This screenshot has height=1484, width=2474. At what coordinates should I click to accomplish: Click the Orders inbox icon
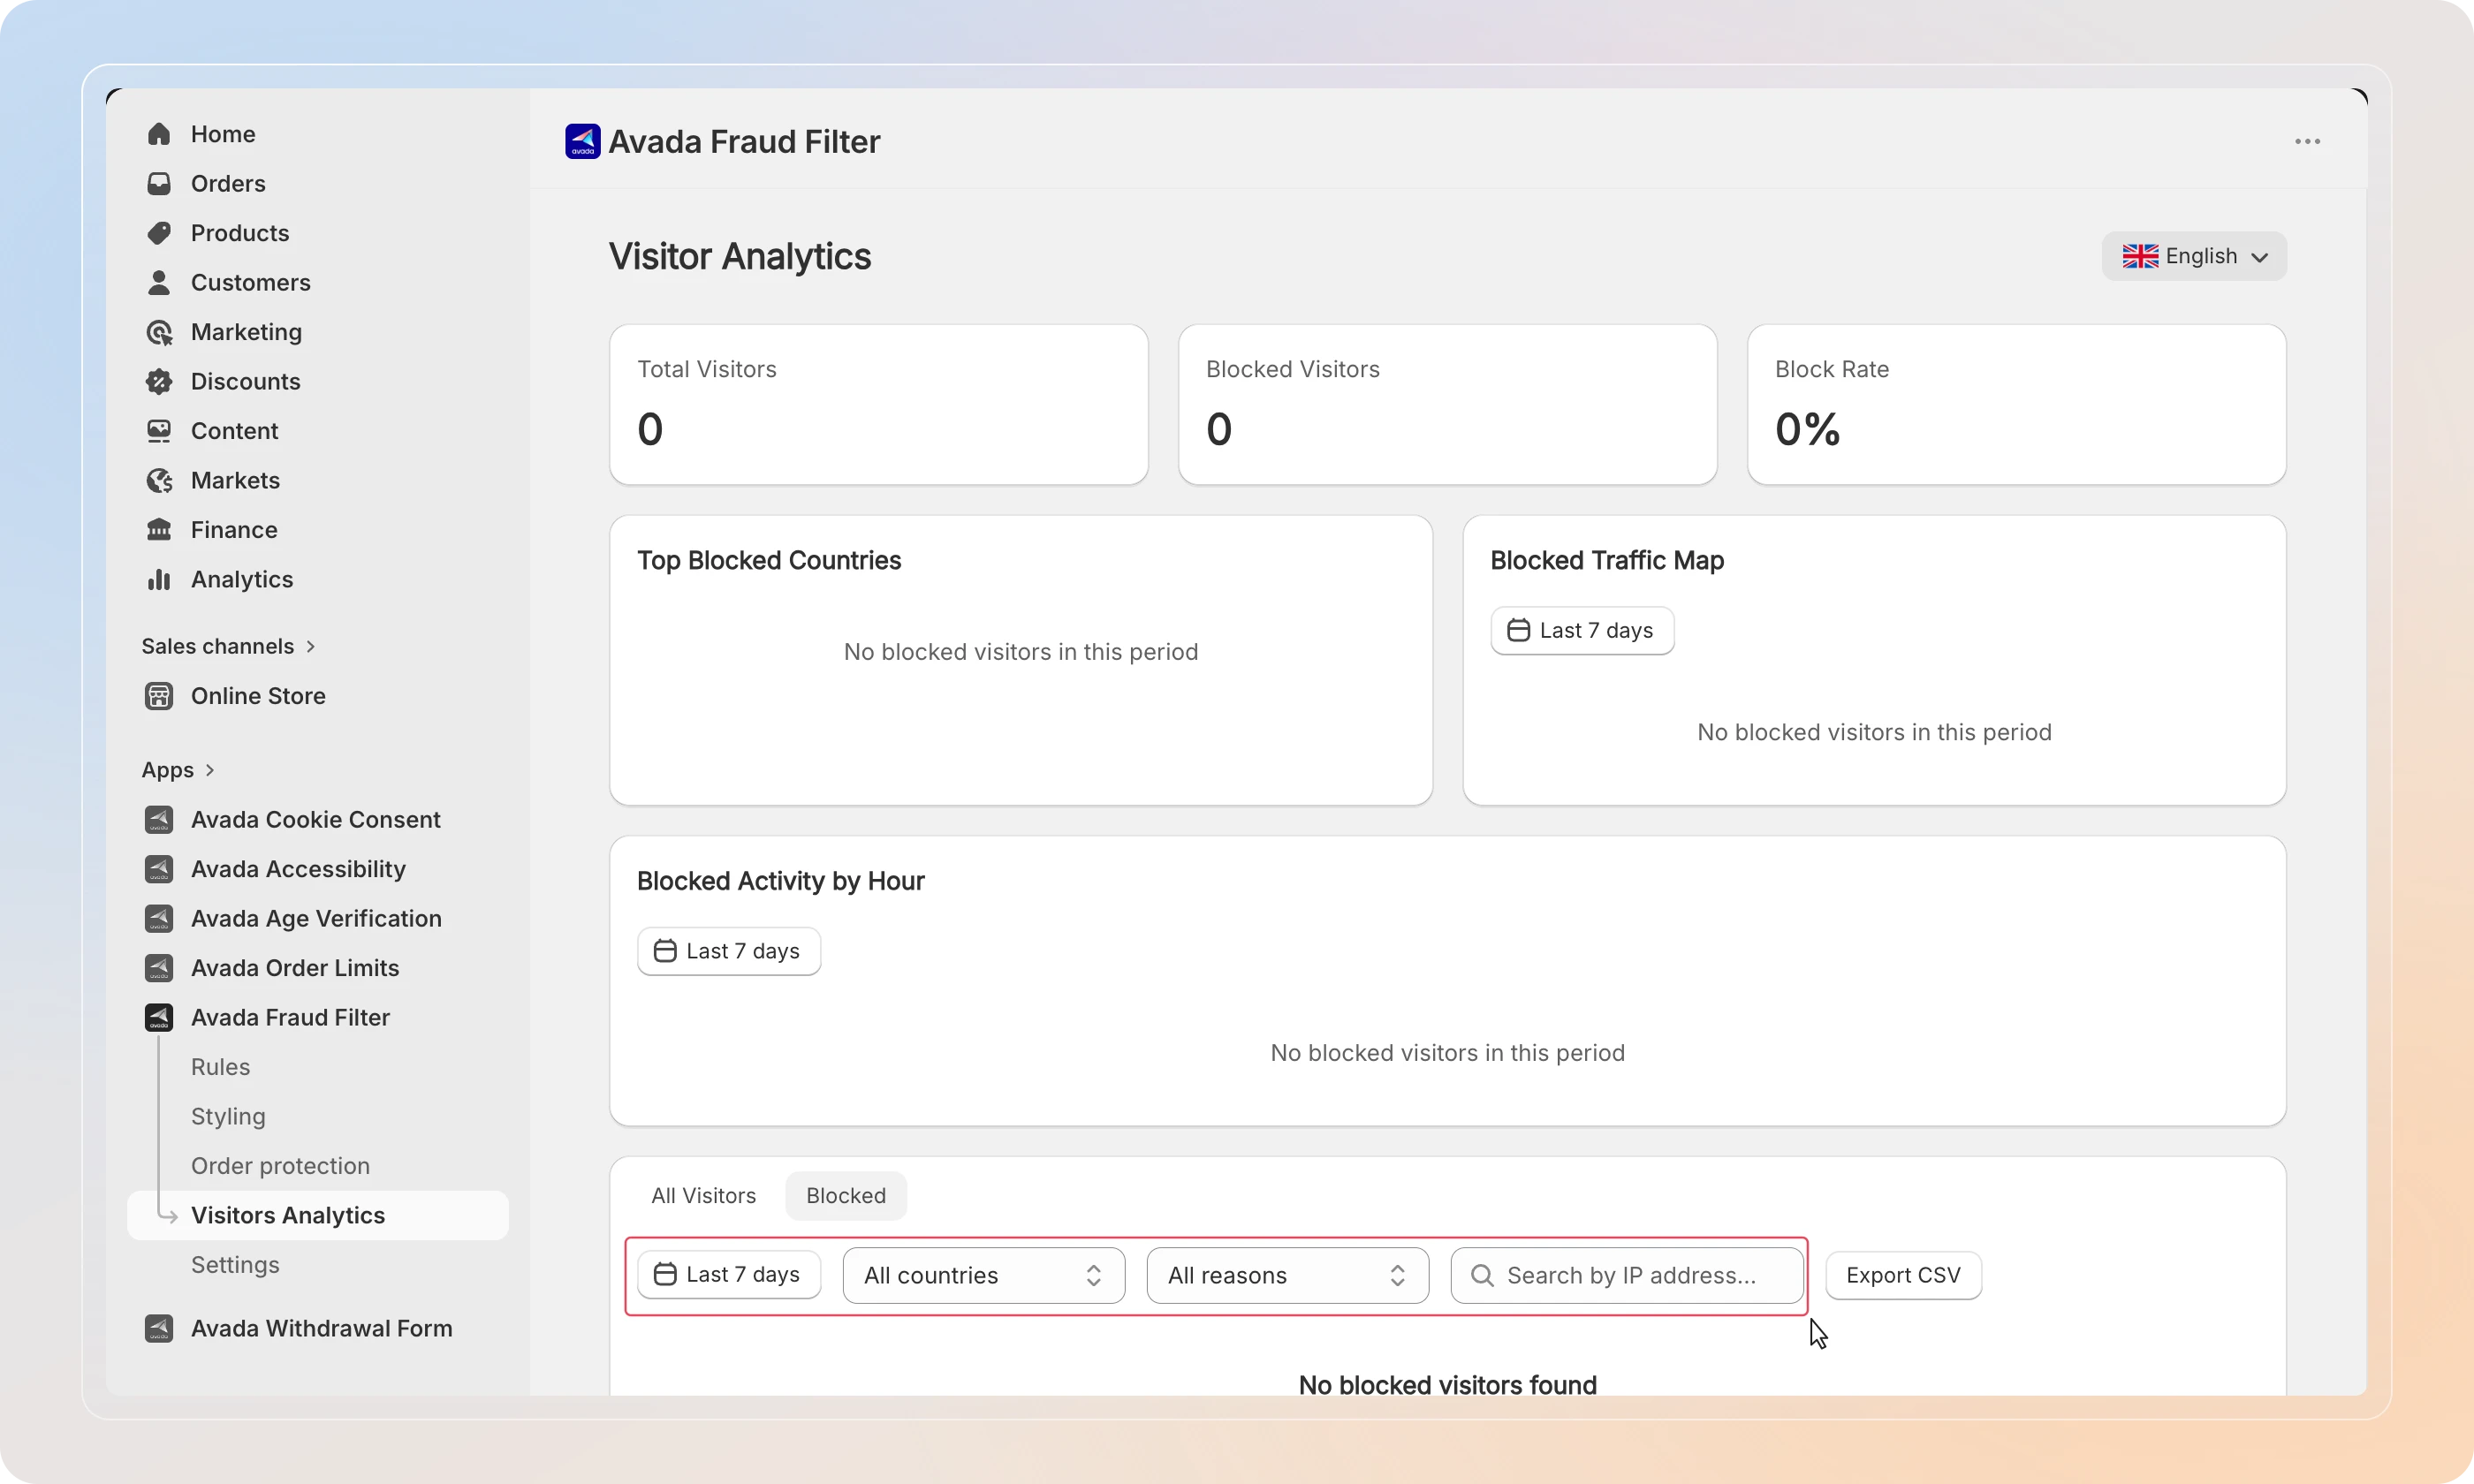159,183
